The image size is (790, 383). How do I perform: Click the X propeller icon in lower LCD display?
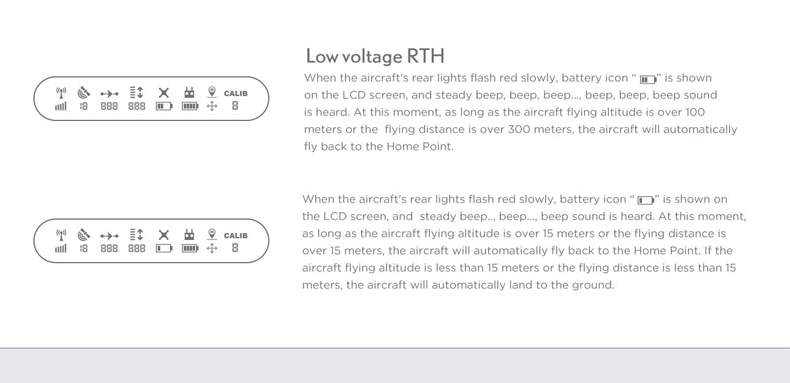tap(164, 235)
